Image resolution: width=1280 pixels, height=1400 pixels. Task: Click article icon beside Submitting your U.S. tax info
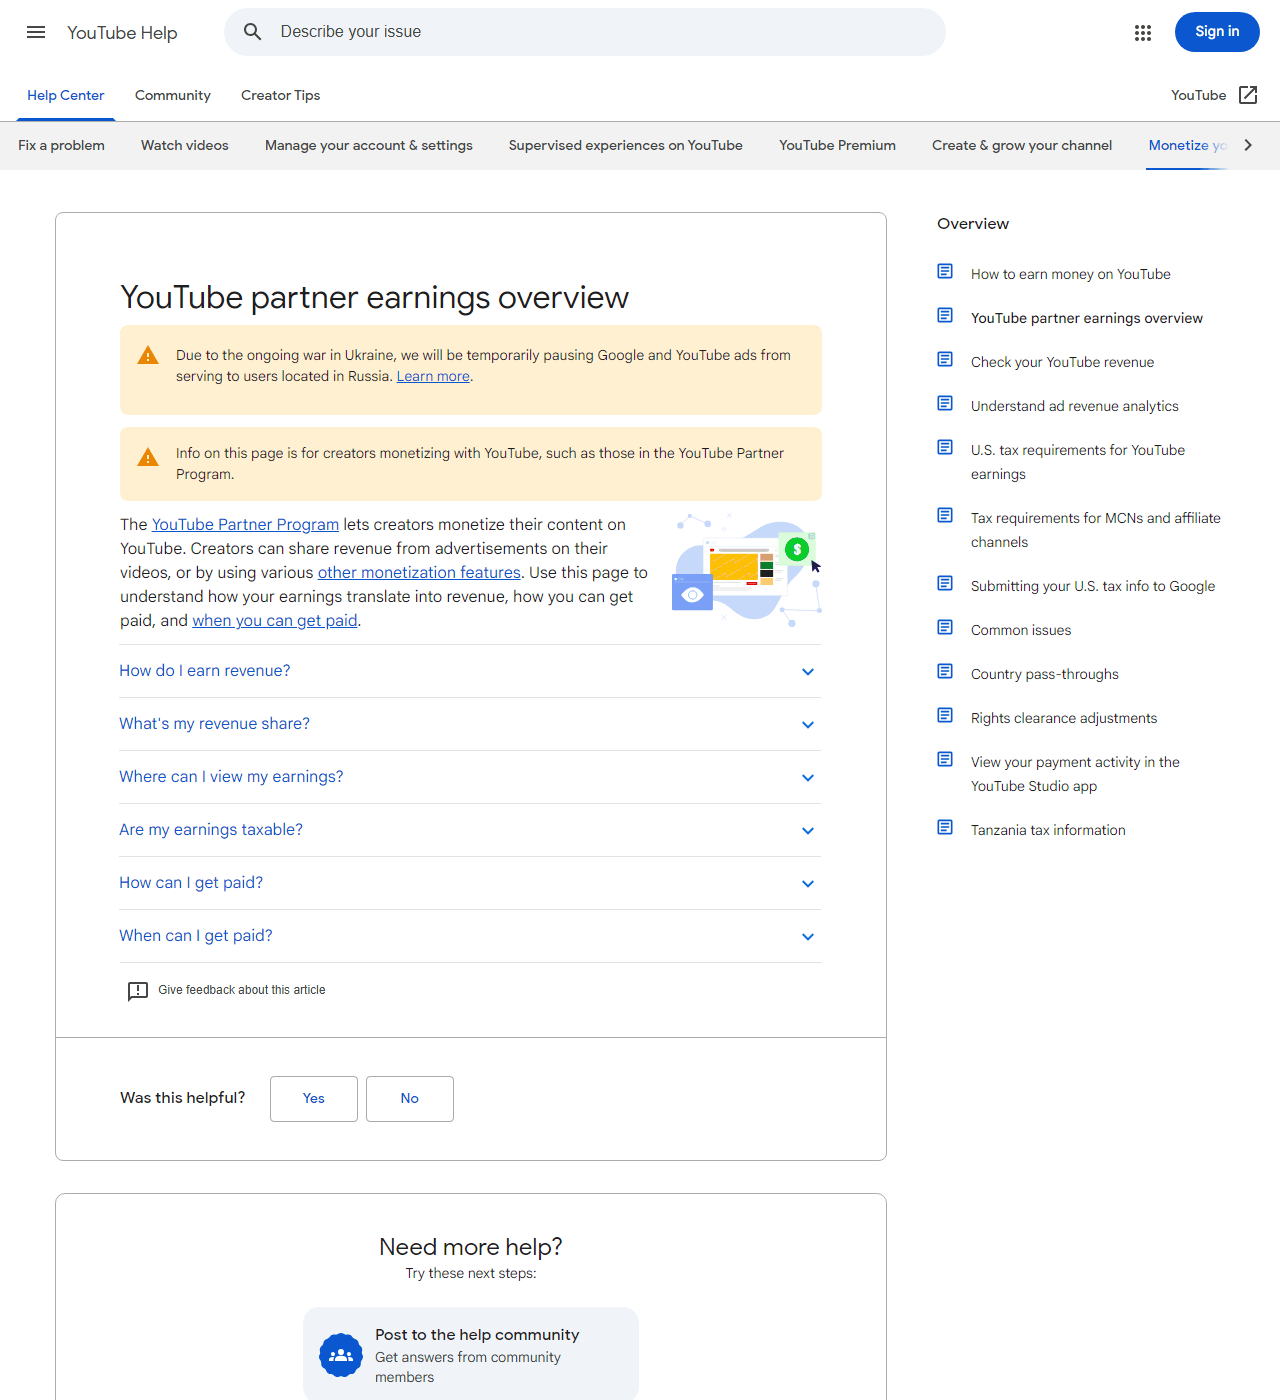(x=945, y=583)
